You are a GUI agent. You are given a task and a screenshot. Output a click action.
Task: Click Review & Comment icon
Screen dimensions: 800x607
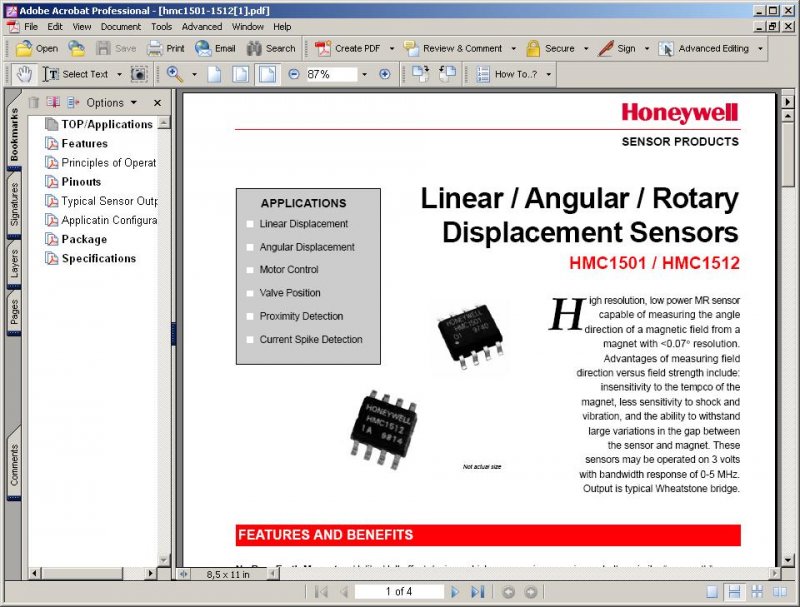coord(411,48)
